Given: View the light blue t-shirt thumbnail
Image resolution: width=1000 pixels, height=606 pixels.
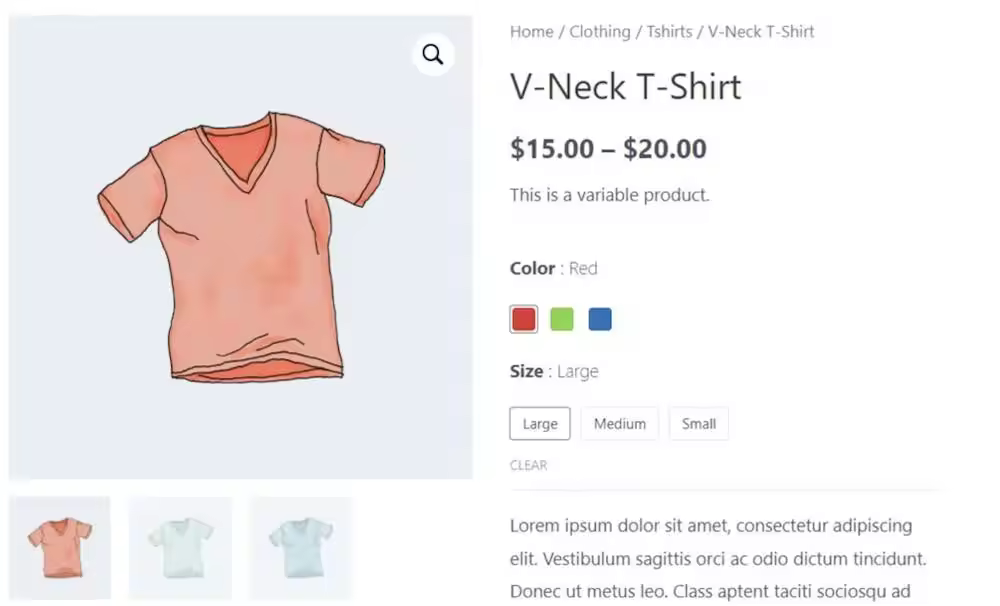Looking at the screenshot, I should [301, 548].
